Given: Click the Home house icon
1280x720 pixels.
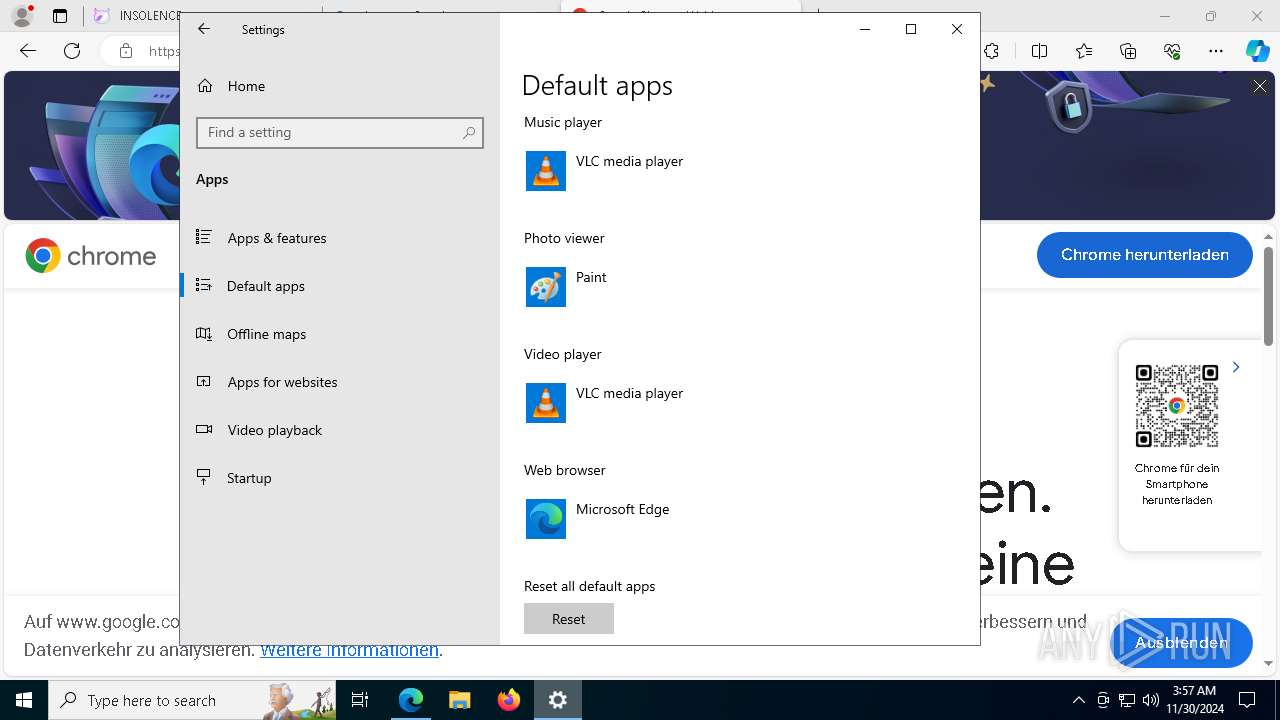Looking at the screenshot, I should click(205, 85).
